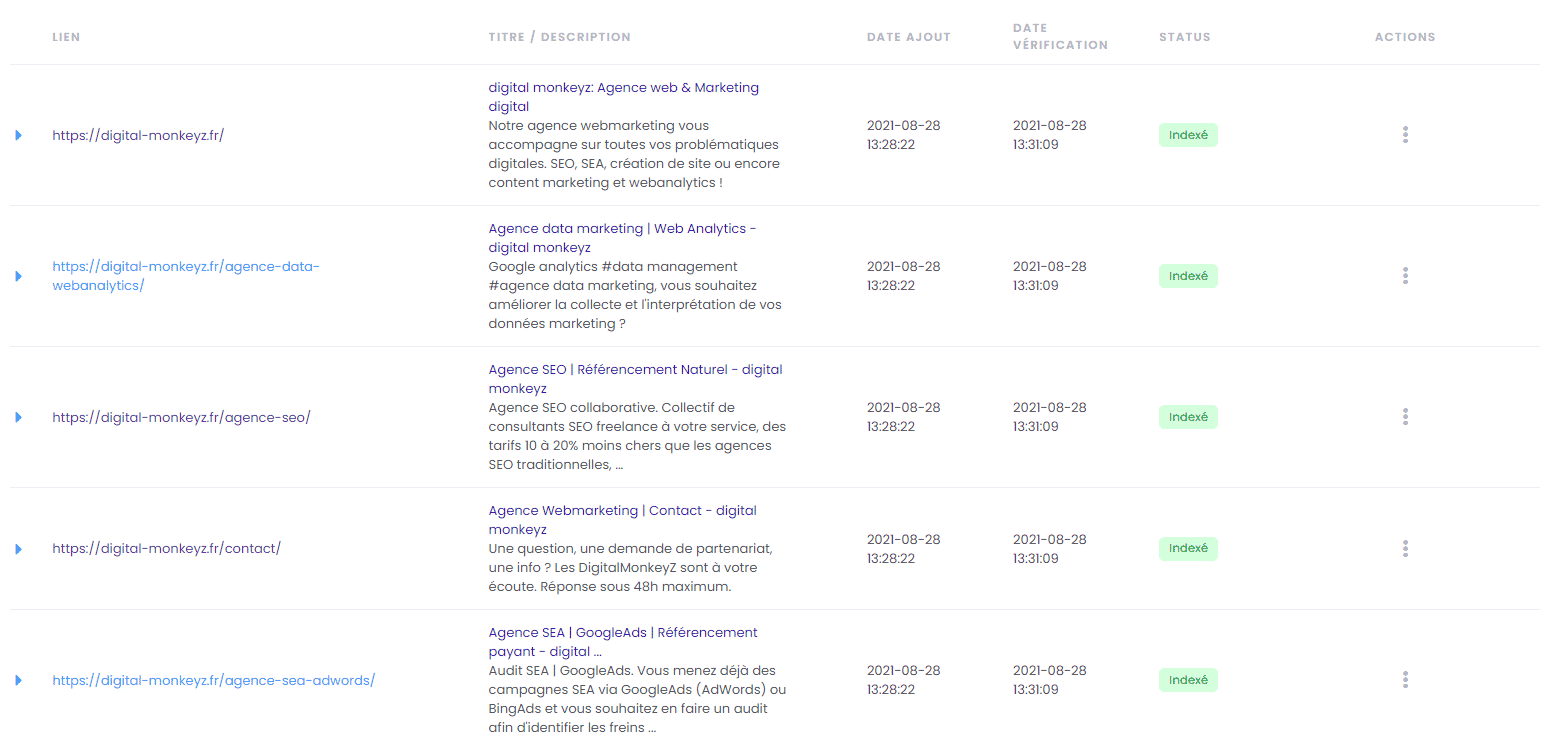Expand the agence-sea-adwords row details
This screenshot has height=748, width=1548.
pyautogui.click(x=18, y=679)
